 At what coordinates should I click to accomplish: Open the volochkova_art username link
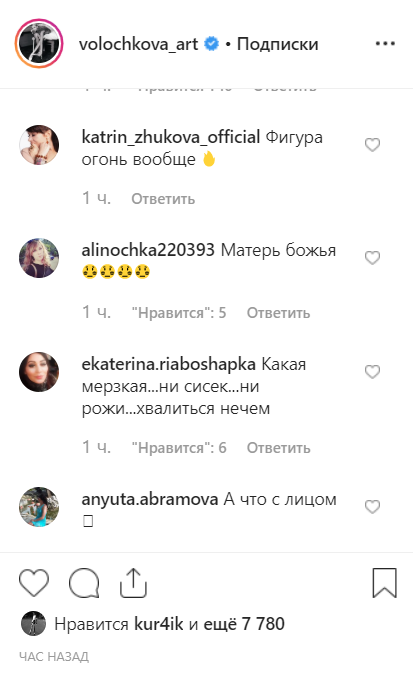pos(138,44)
